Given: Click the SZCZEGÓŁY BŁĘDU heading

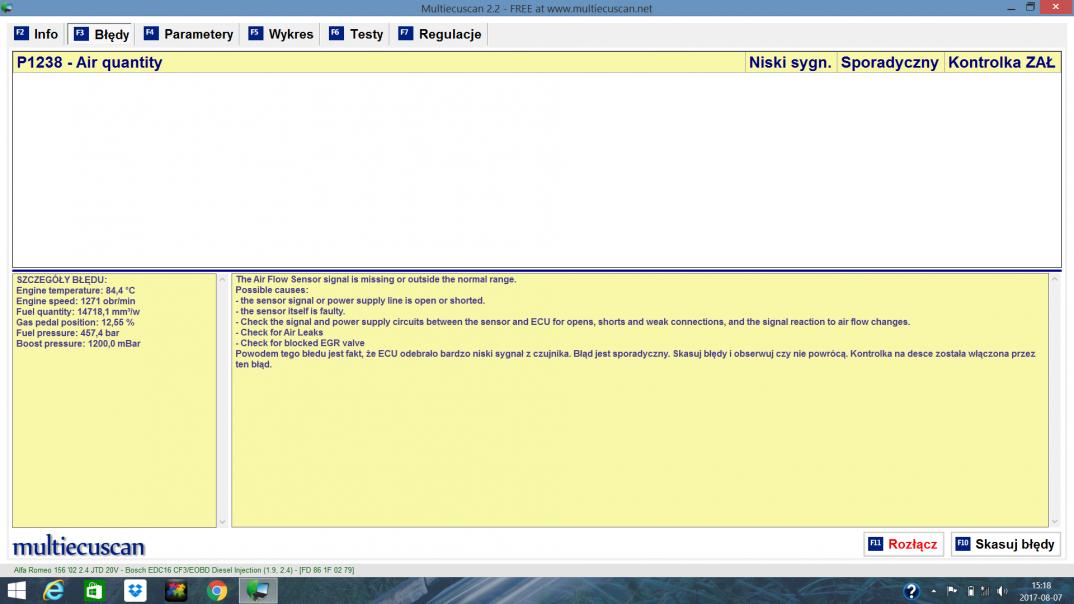Looking at the screenshot, I should pyautogui.click(x=62, y=279).
